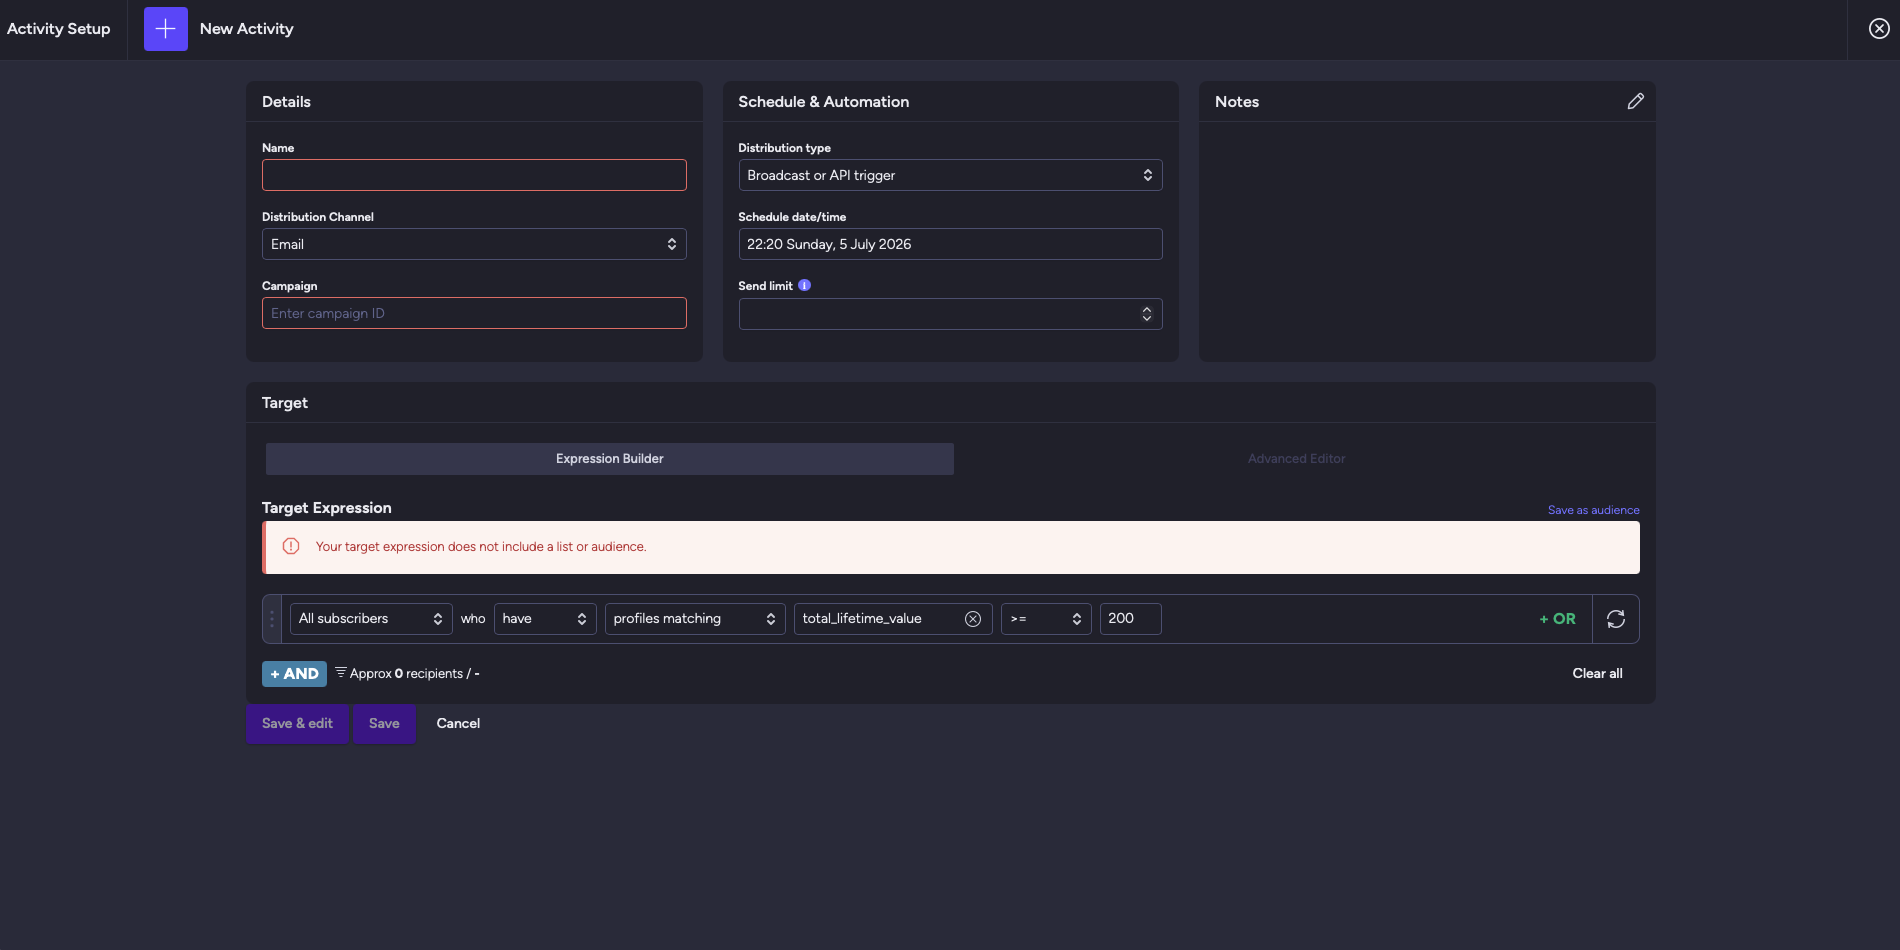This screenshot has width=1900, height=950.
Task: Open the >= operator dropdown
Action: pos(1046,619)
